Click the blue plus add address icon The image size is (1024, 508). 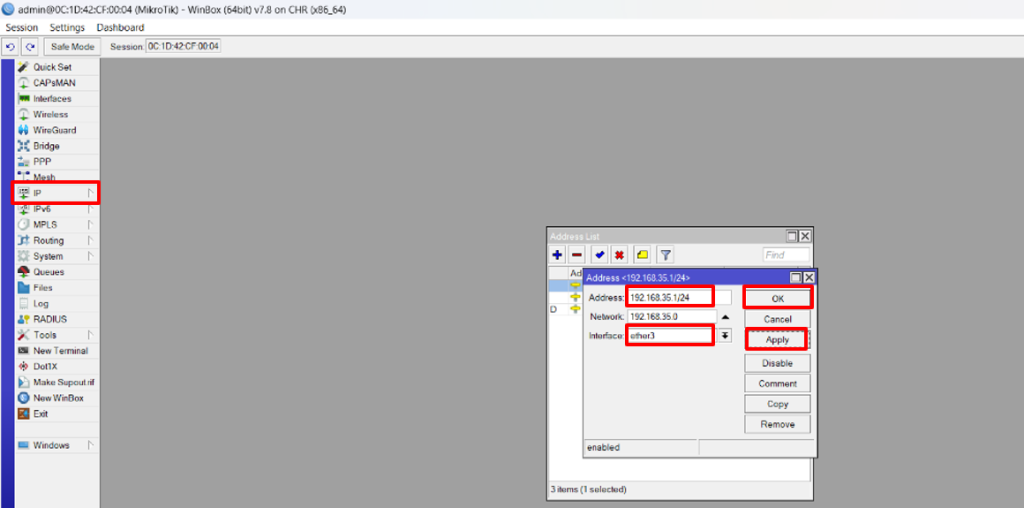(557, 255)
